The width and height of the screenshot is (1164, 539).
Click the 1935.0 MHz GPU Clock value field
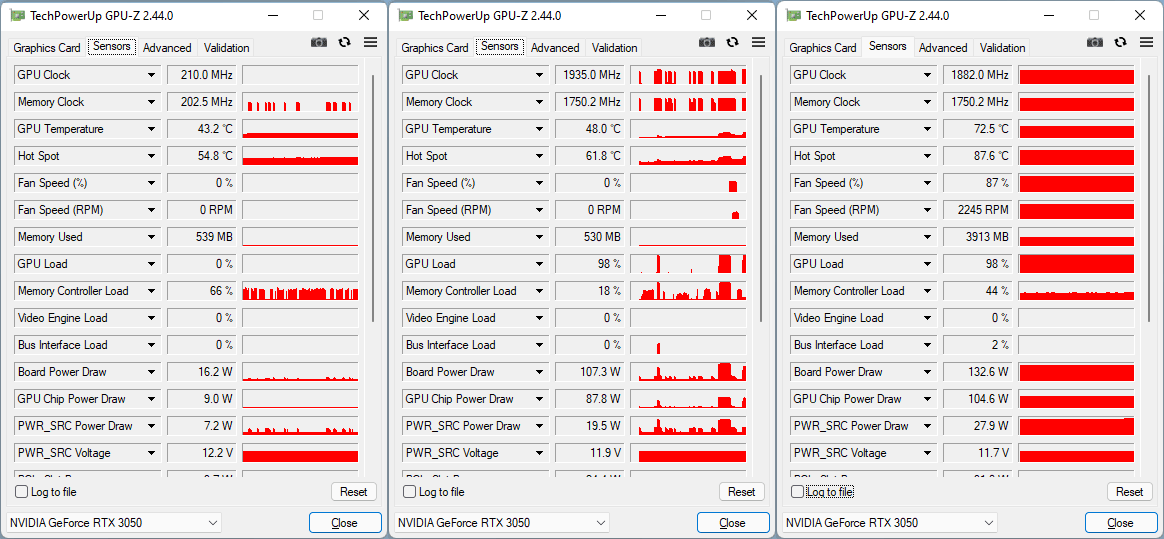(589, 75)
